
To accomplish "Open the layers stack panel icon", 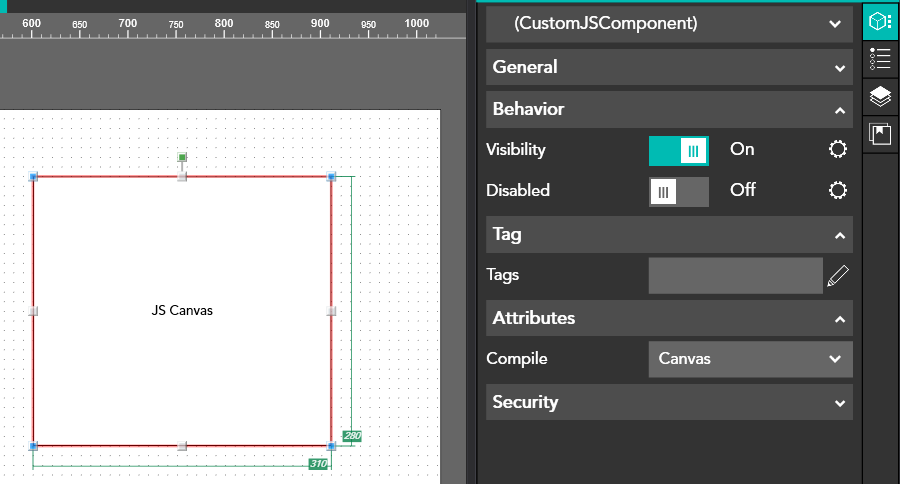I will pyautogui.click(x=880, y=96).
